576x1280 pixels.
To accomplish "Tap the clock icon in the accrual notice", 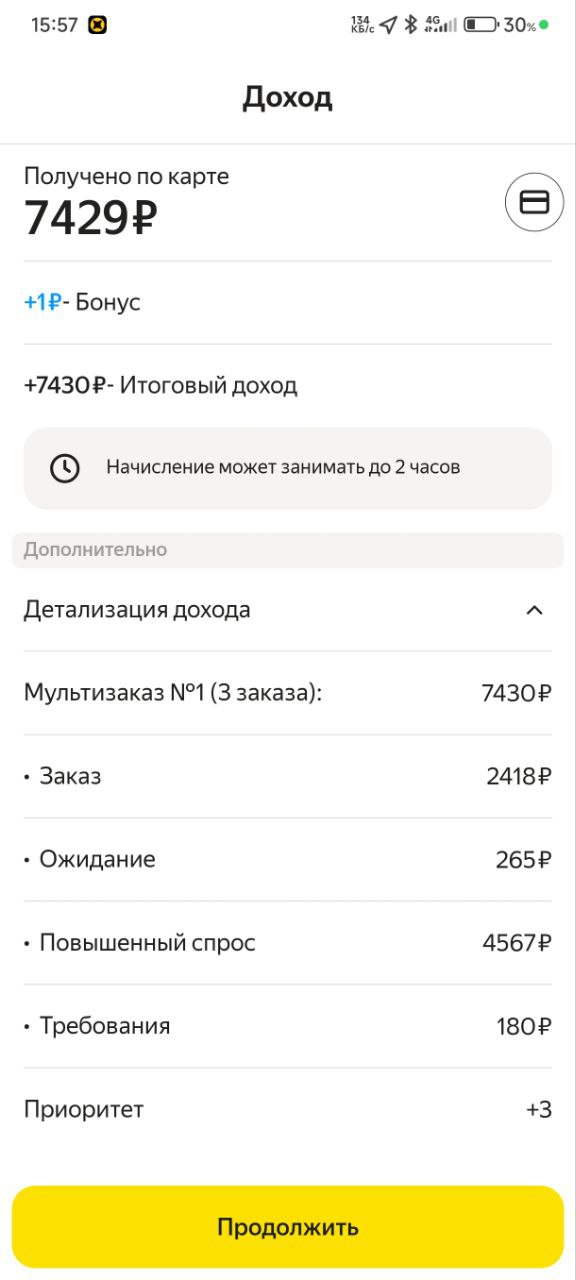I will point(66,466).
